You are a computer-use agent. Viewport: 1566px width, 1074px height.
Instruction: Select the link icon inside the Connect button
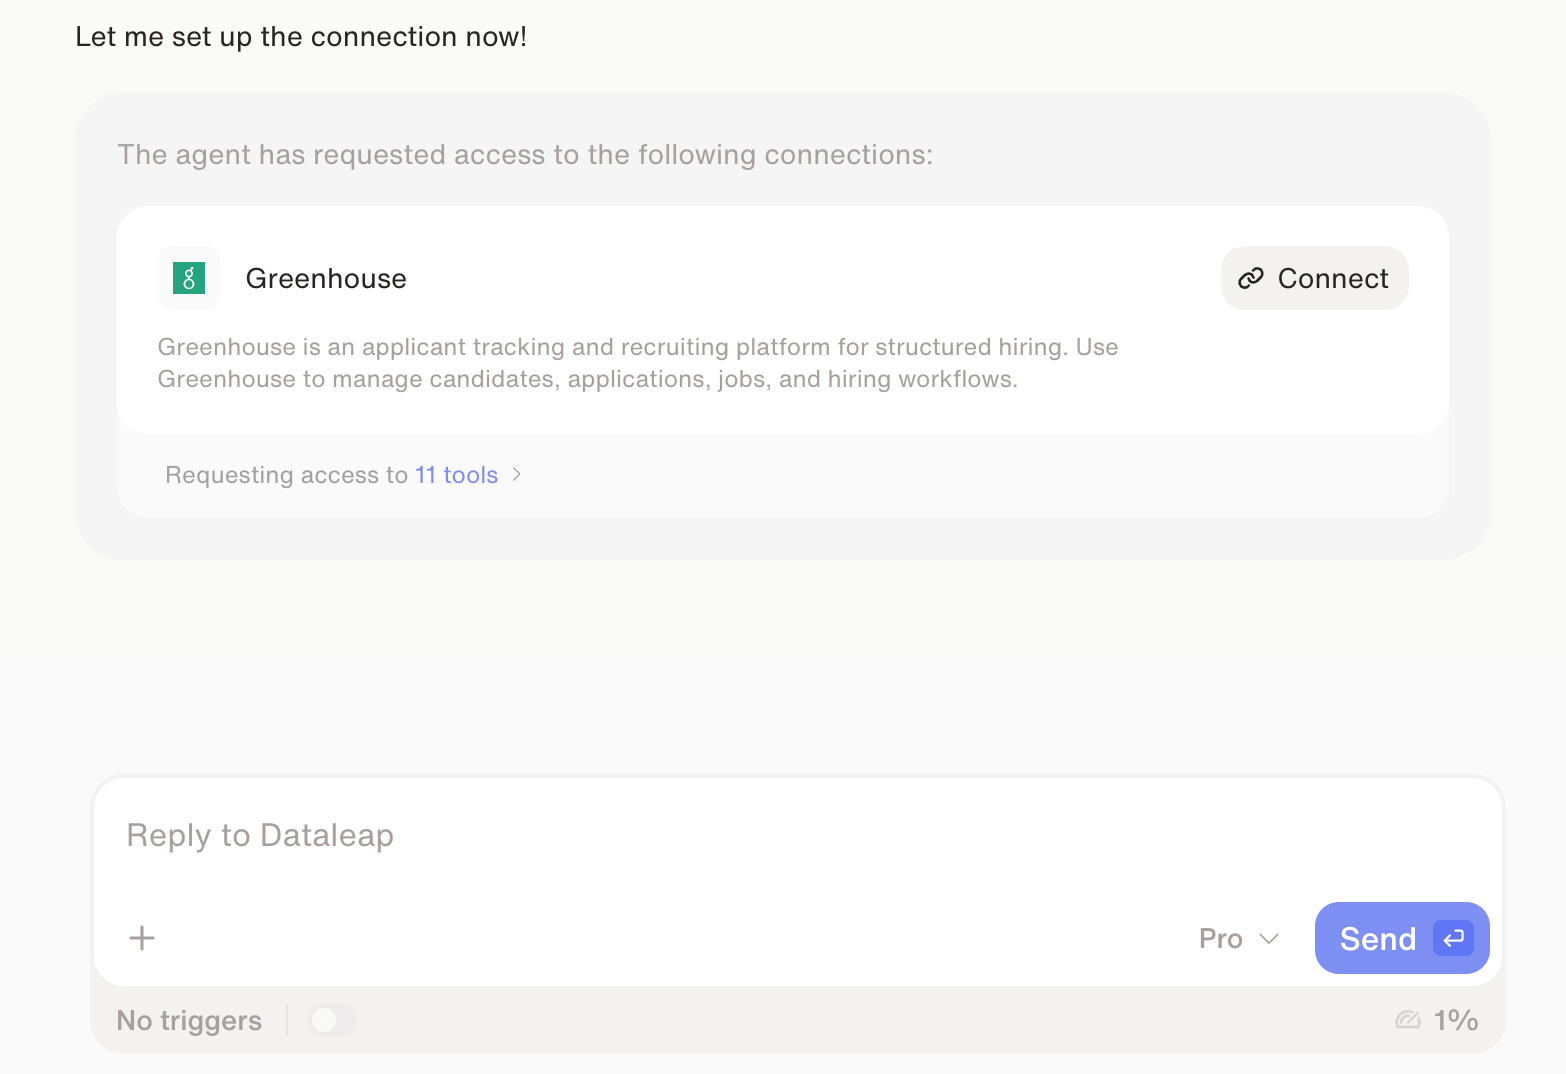click(x=1251, y=278)
